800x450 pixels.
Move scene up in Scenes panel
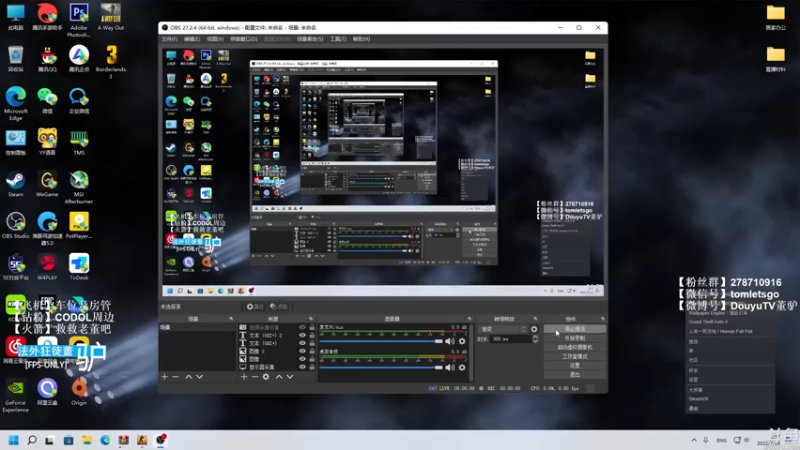(x=188, y=377)
